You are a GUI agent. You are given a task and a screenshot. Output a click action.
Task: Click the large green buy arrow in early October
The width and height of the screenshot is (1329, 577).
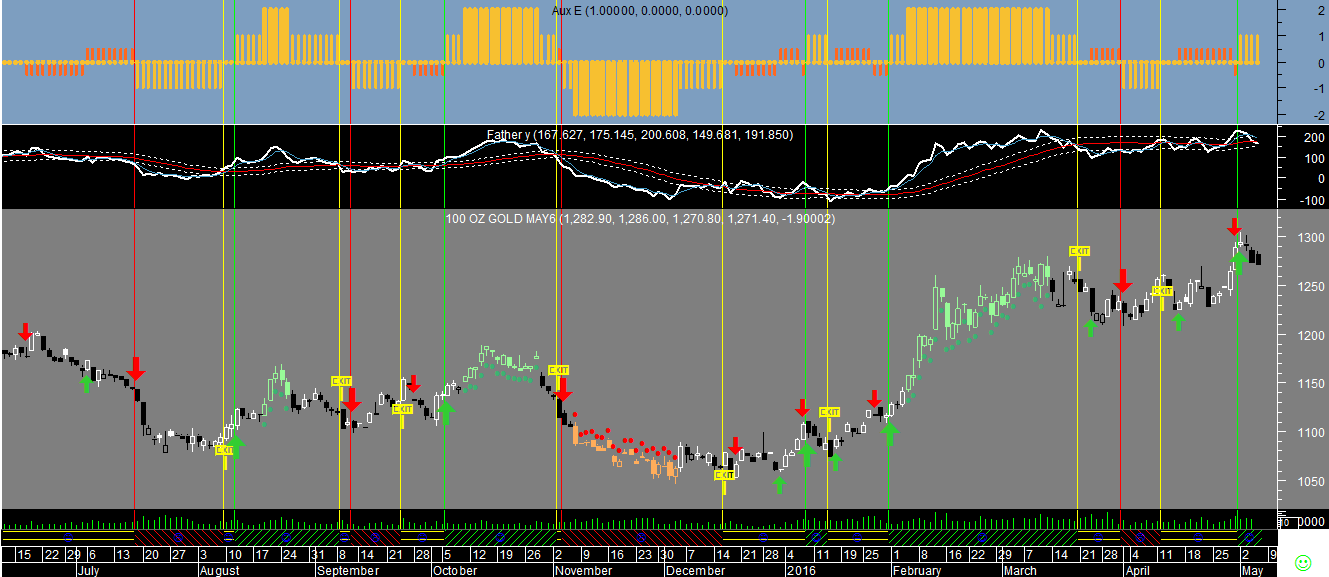(446, 411)
